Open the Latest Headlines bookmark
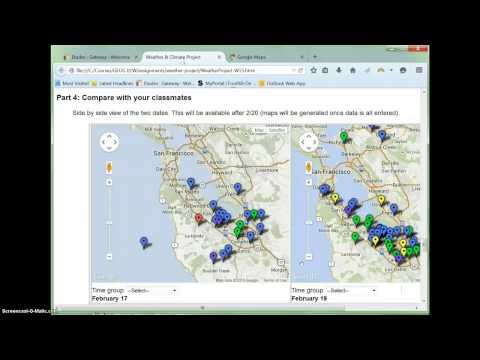 click(113, 83)
